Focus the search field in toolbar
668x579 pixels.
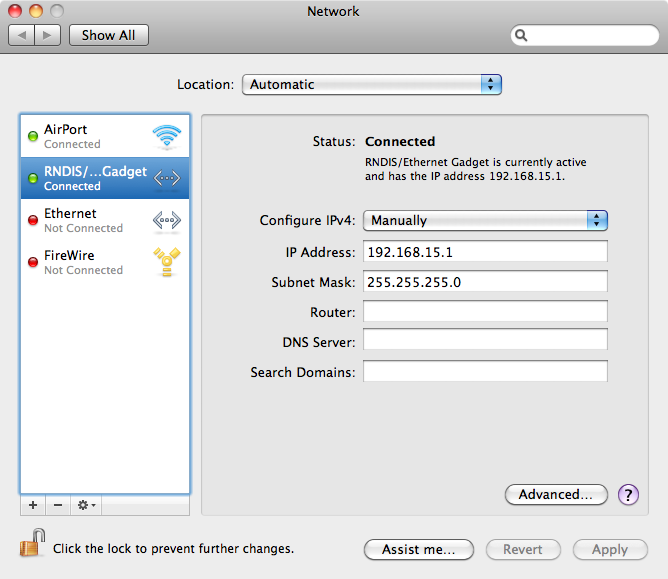584,35
